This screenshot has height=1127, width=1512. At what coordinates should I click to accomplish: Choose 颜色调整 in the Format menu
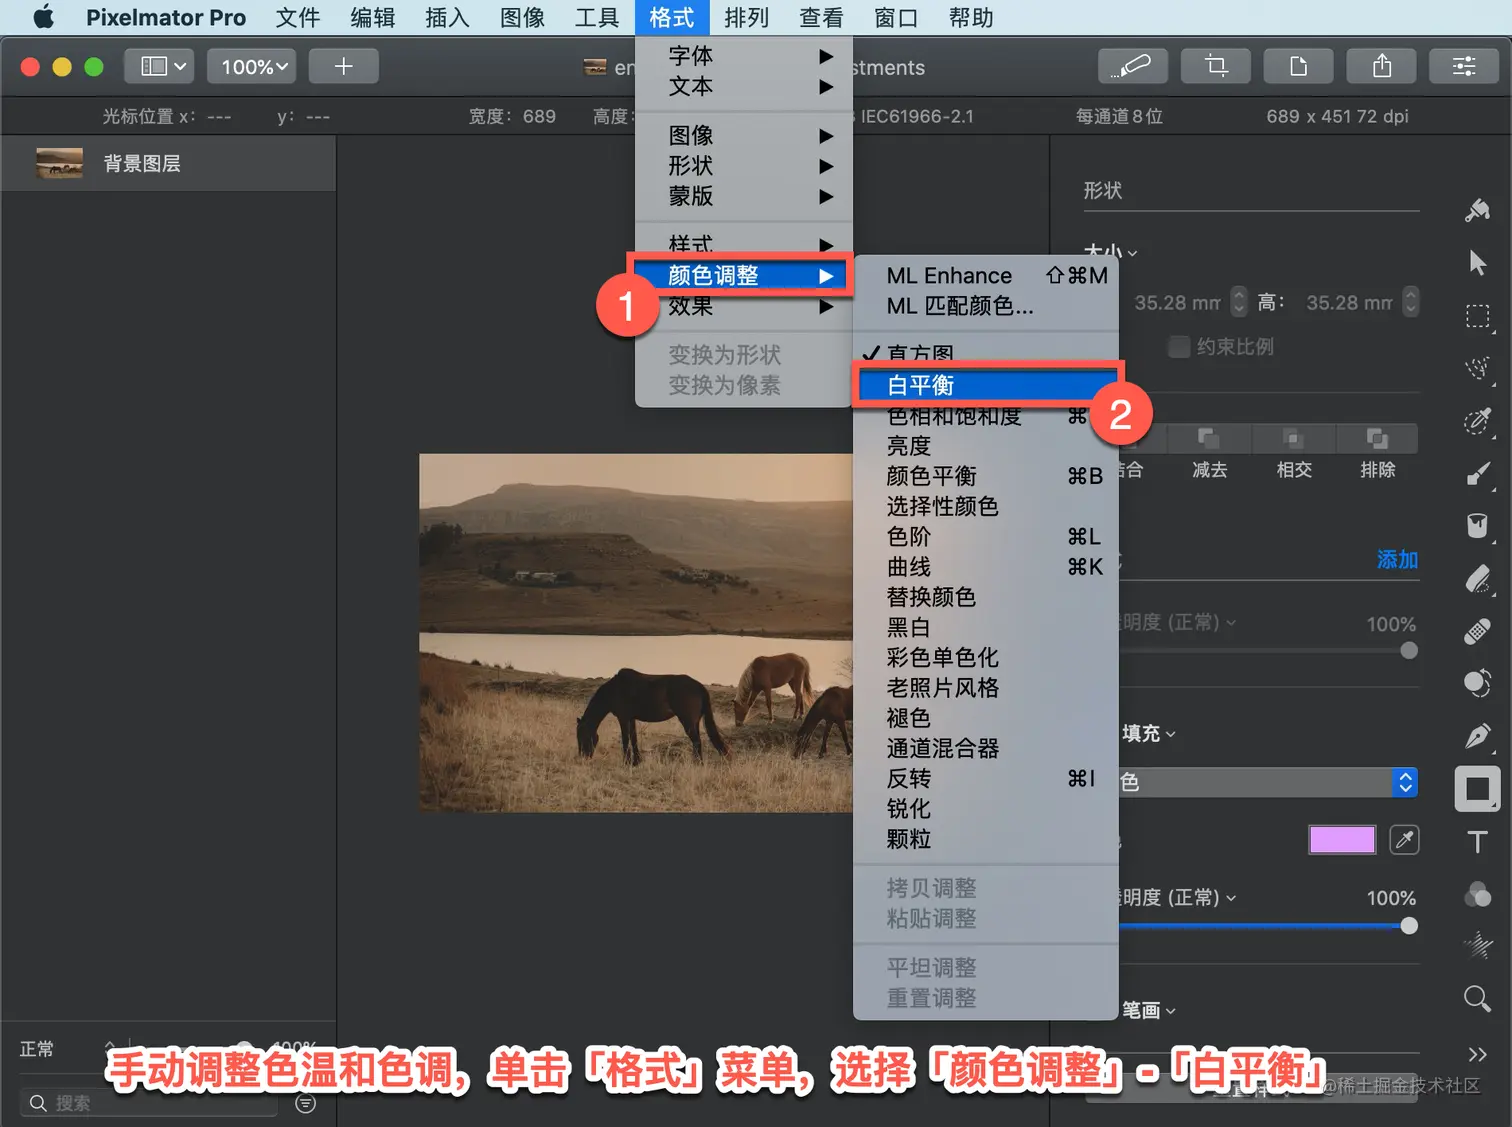[x=744, y=275]
